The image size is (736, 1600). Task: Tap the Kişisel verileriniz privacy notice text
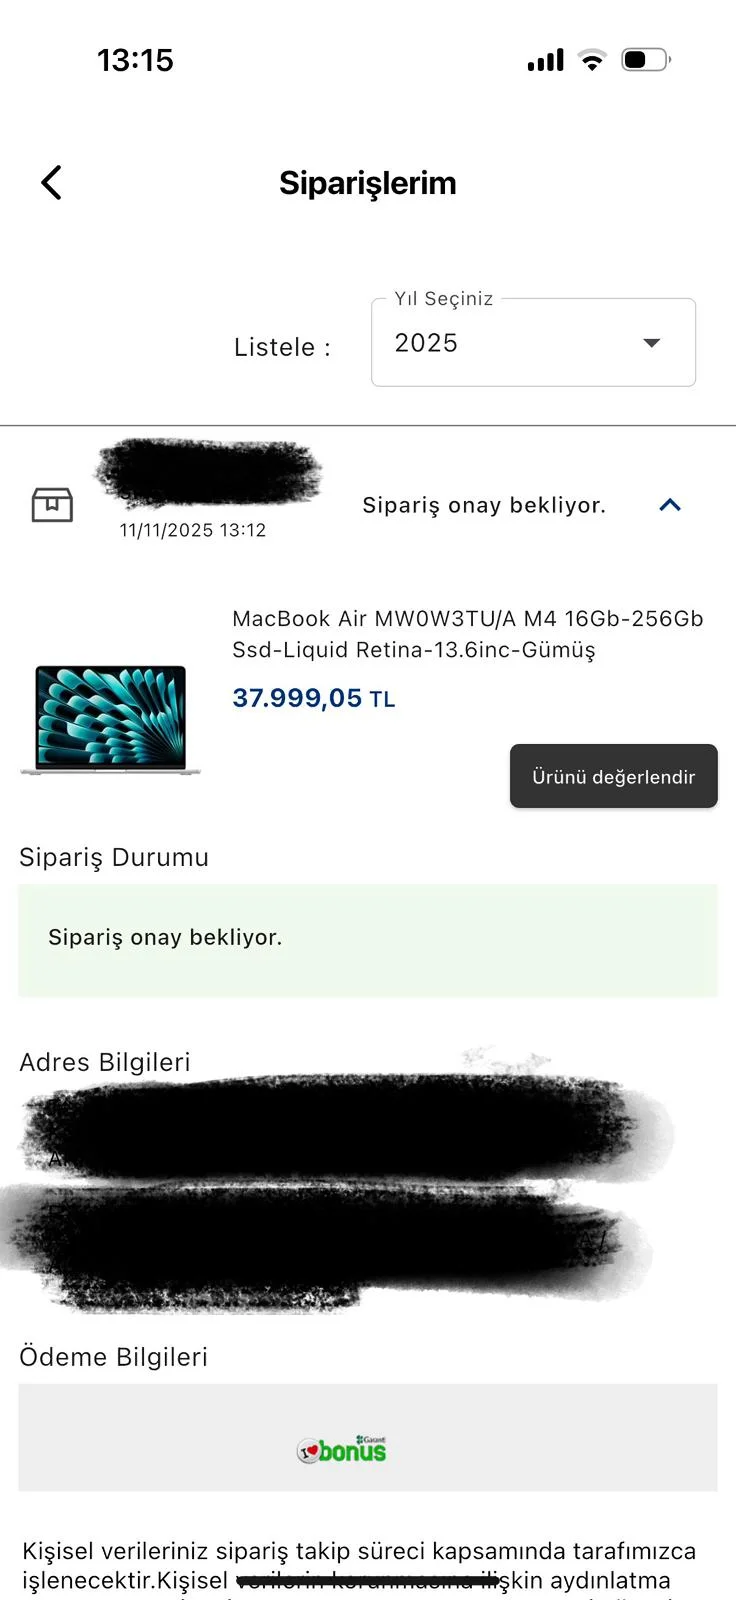(x=360, y=1566)
